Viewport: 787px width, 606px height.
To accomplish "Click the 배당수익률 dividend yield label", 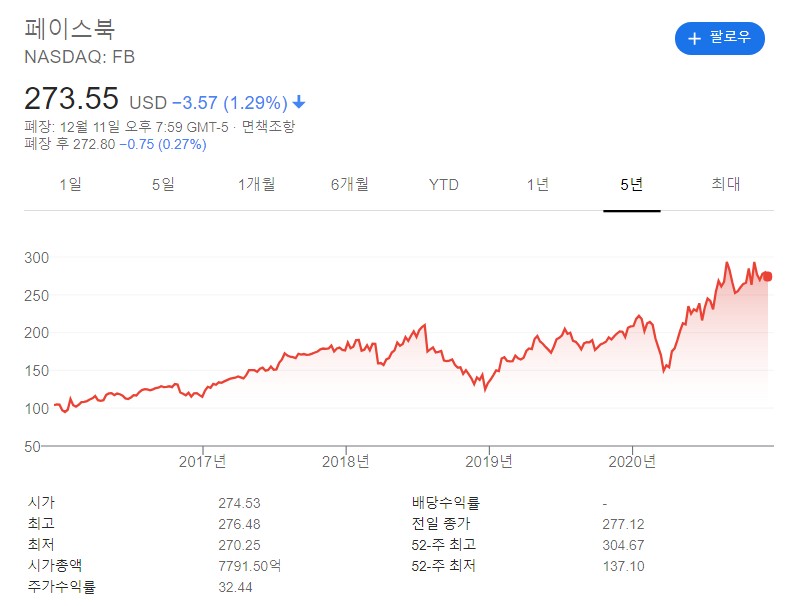I will [446, 502].
